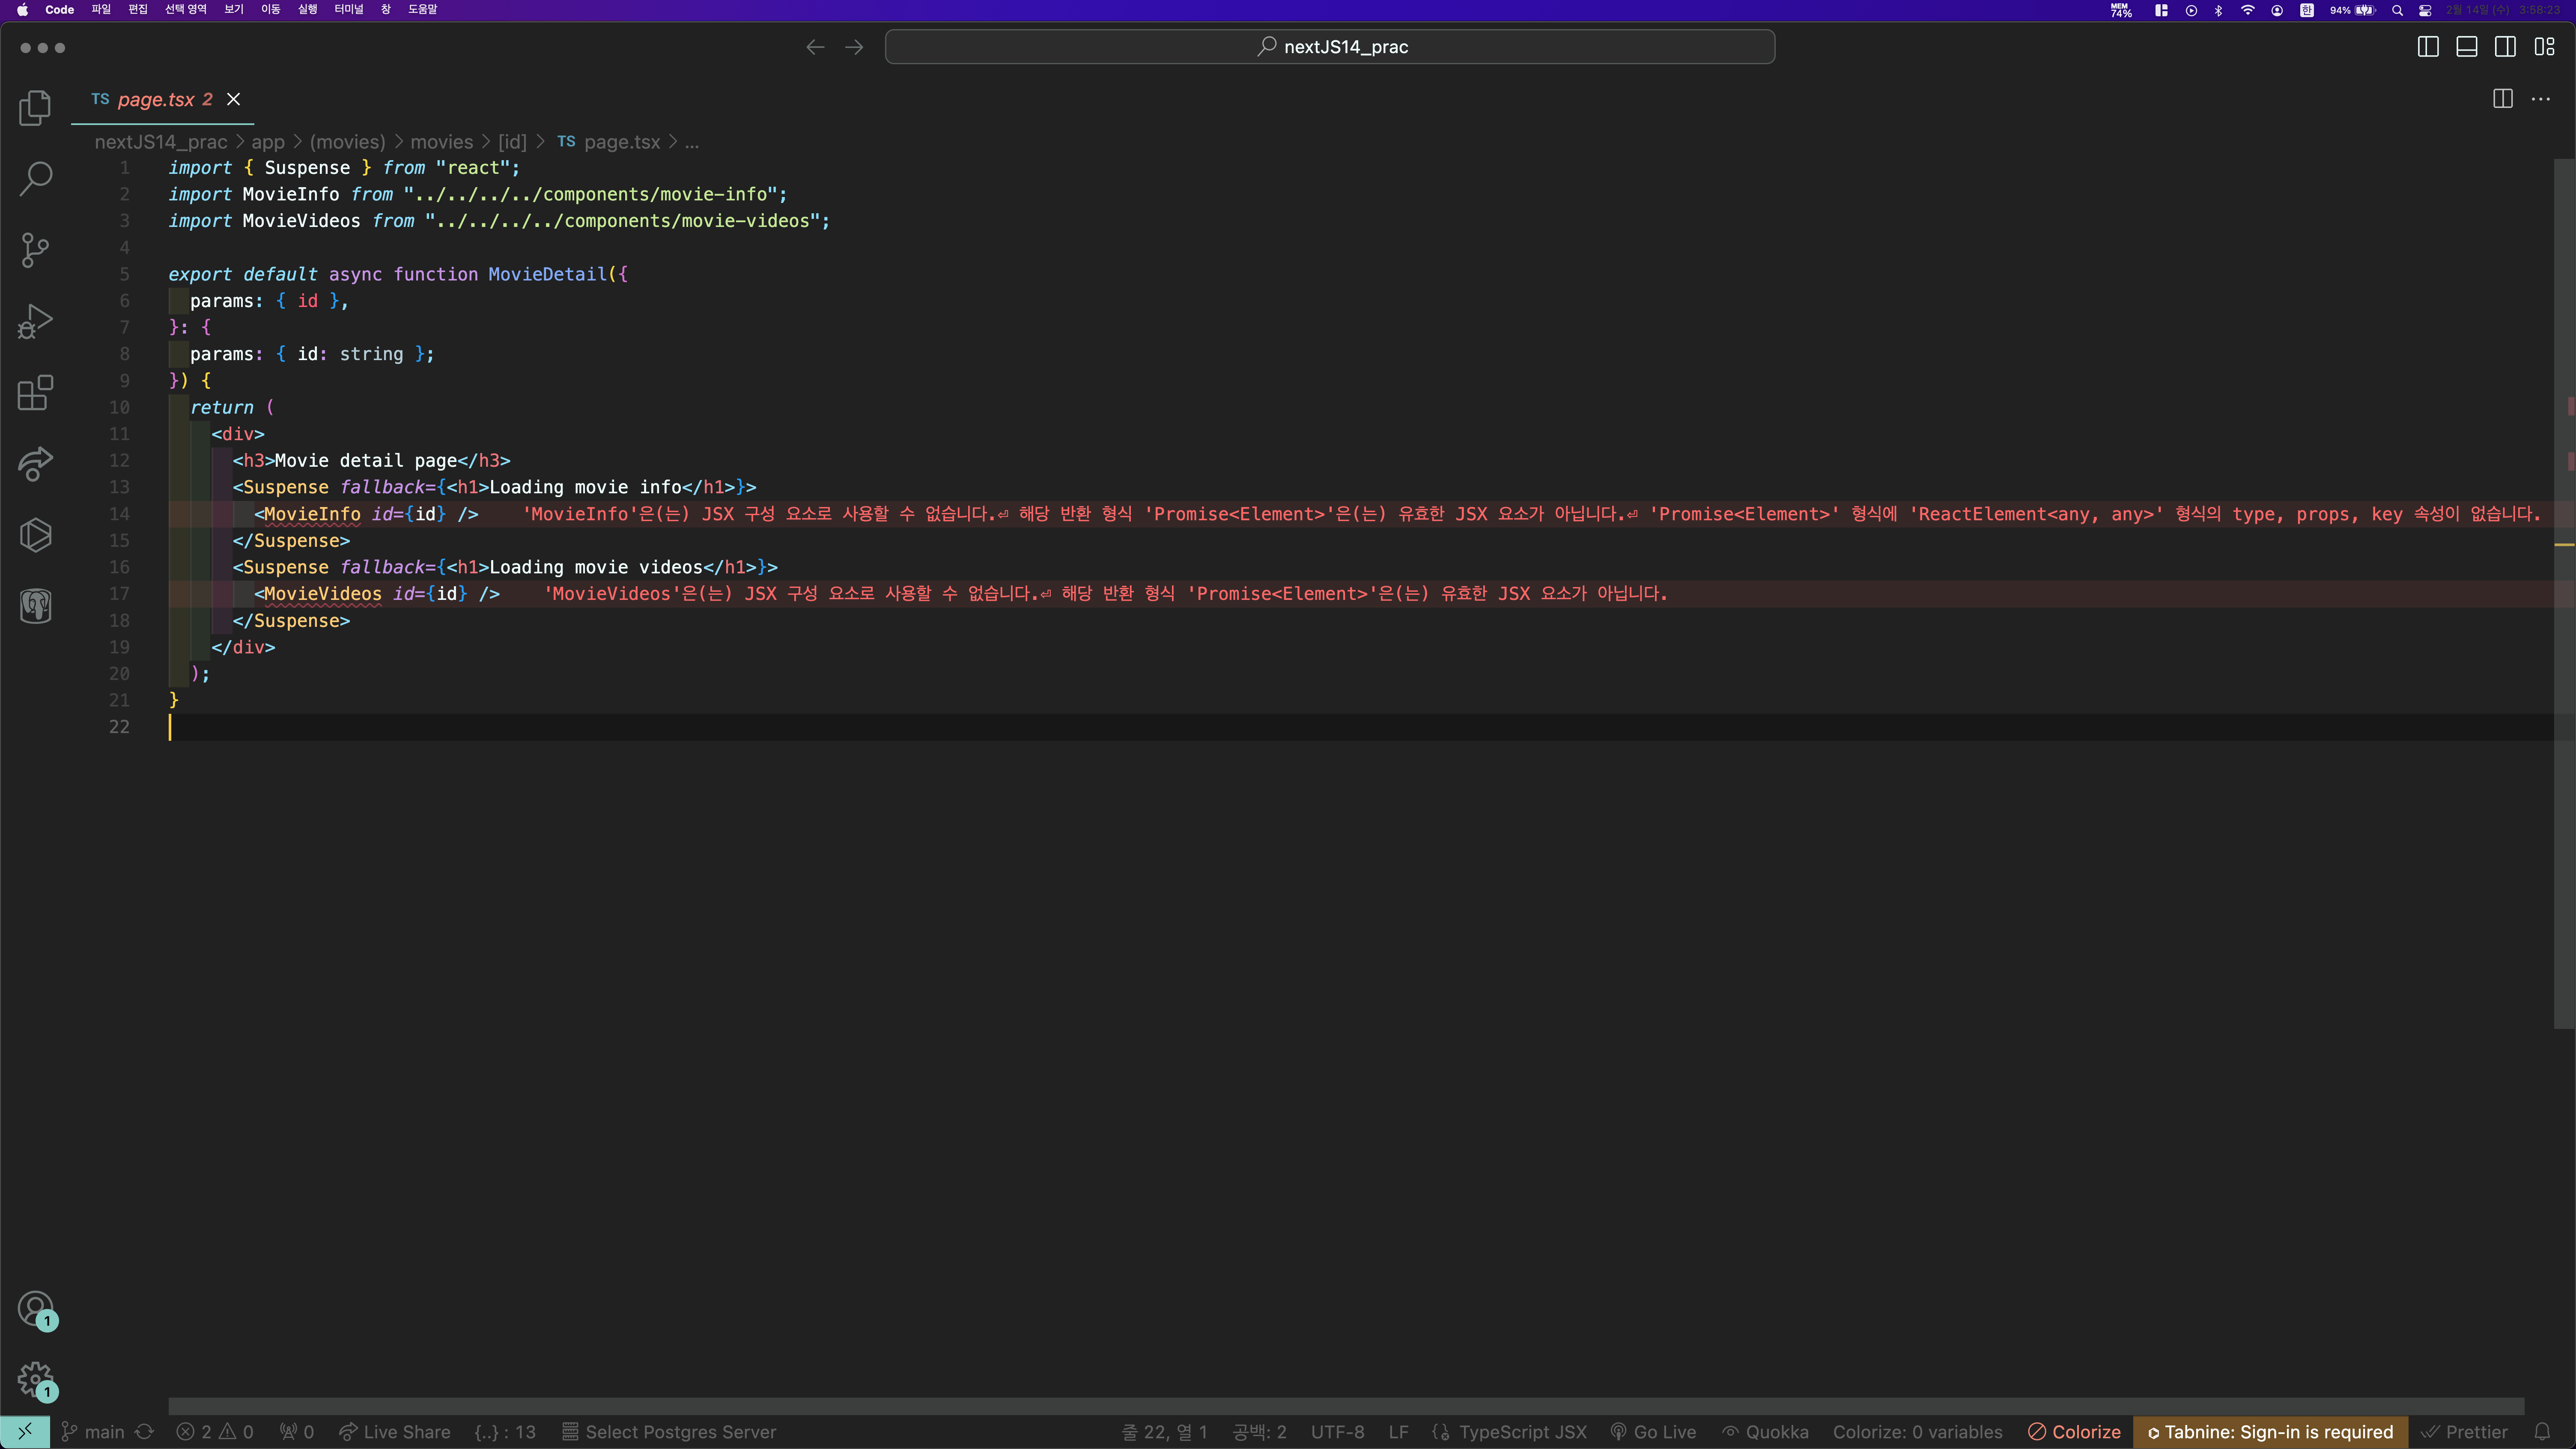Screen dimensions: 2576x1449
Task: Open the 터미널 menu
Action: click(349, 10)
